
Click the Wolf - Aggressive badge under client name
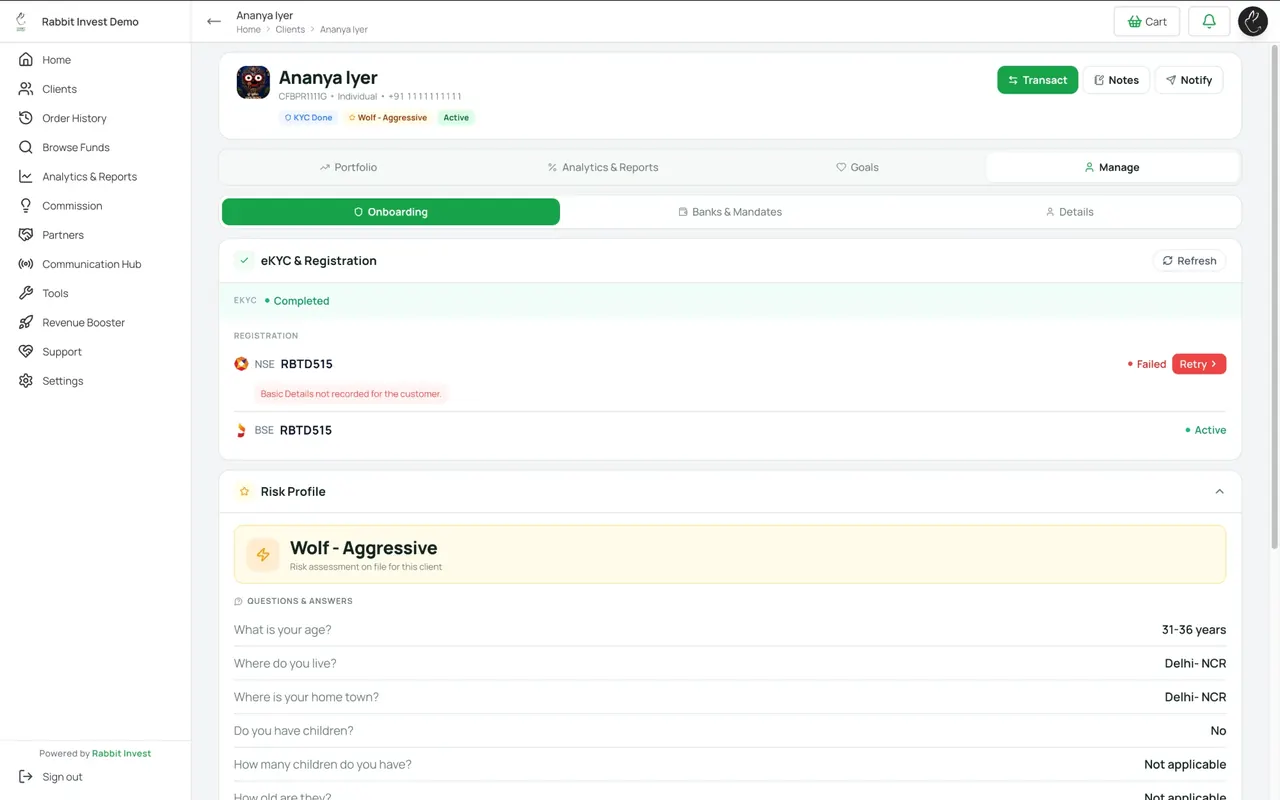point(387,118)
